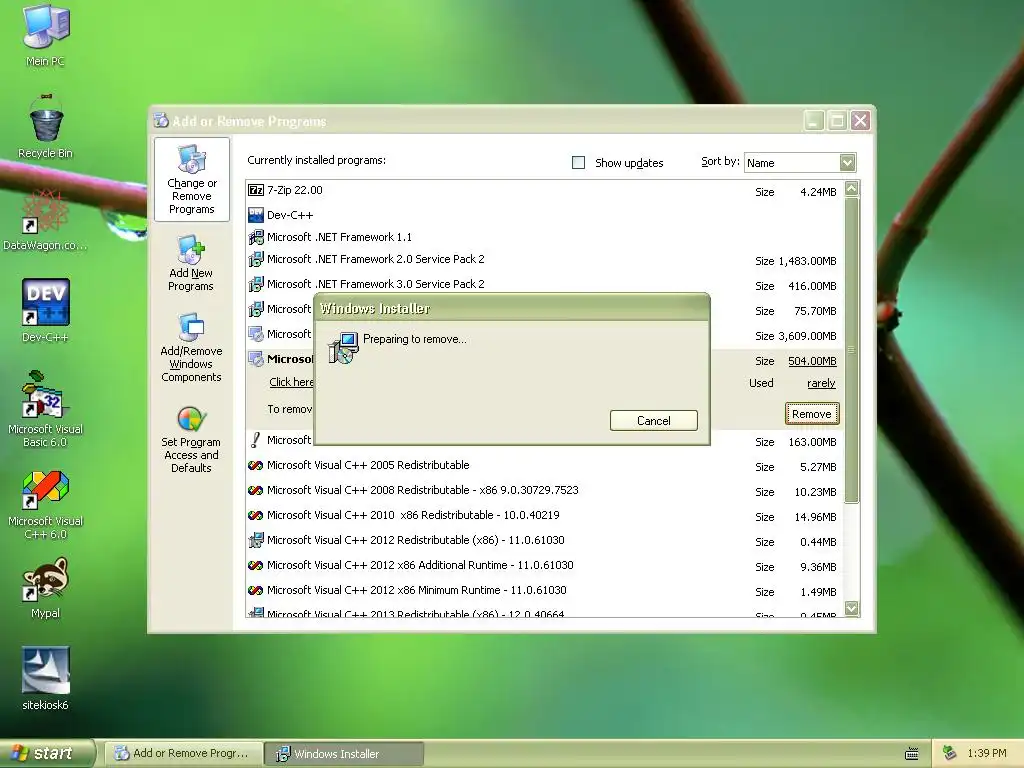Click the 'rarely' used frequency value
This screenshot has width=1024, height=768.
(821, 383)
